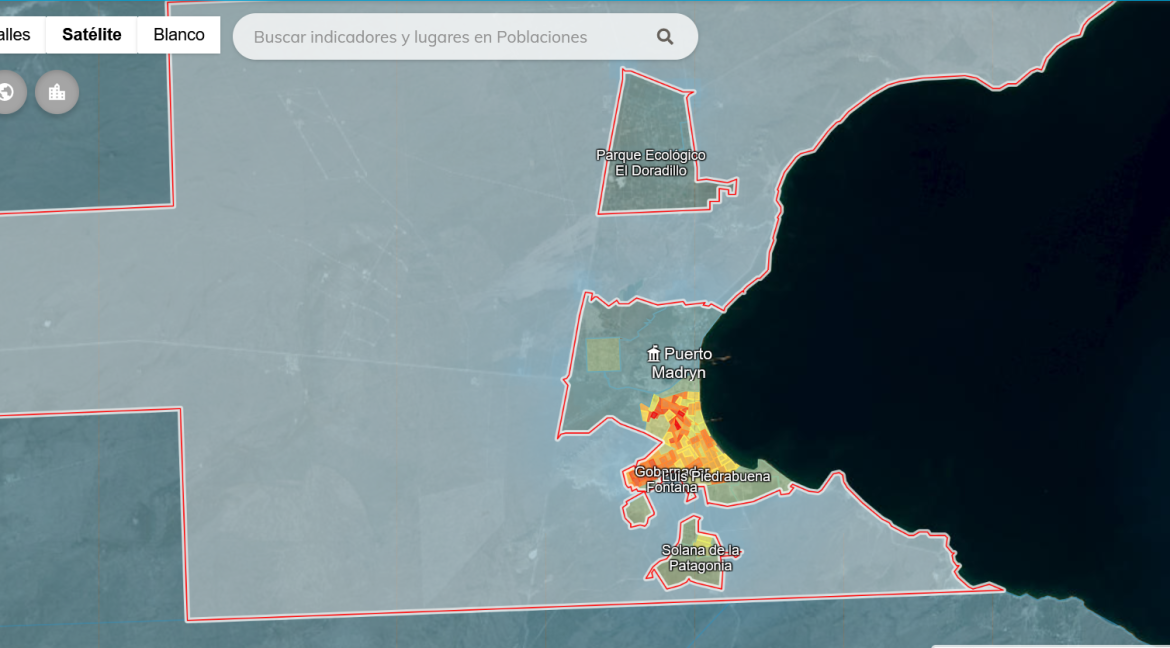Click the globe icon button
This screenshot has height=648, width=1170.
pos(8,92)
